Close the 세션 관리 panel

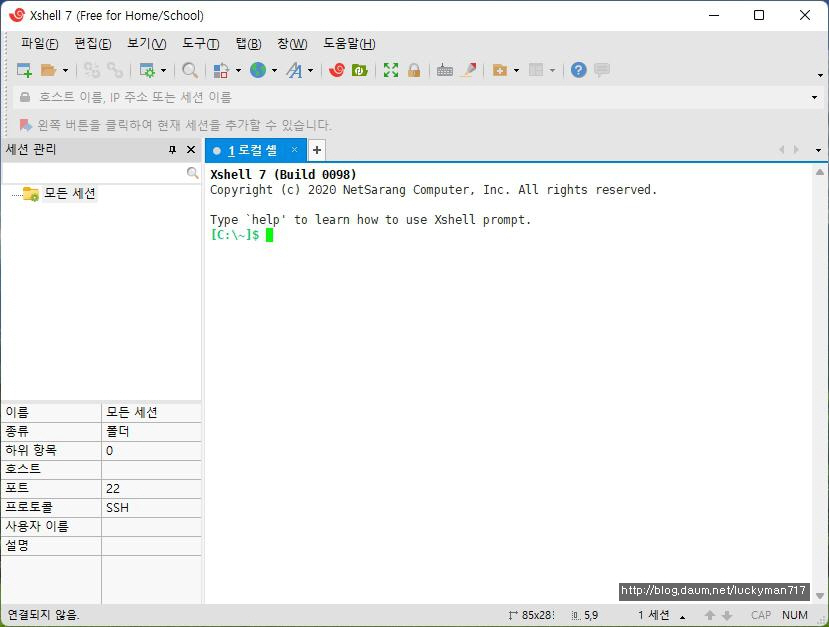pyautogui.click(x=191, y=150)
